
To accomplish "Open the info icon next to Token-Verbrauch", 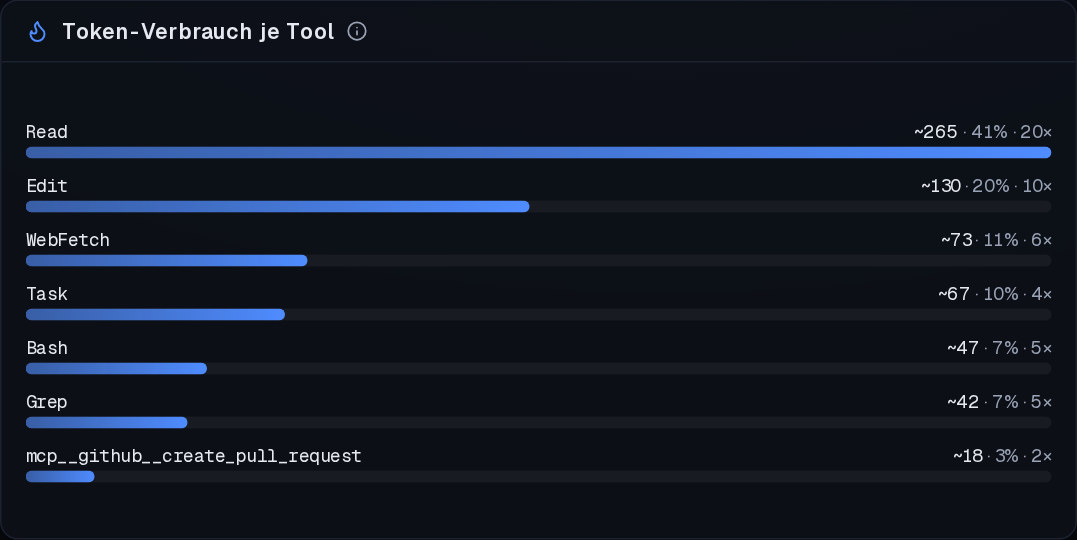I will click(x=357, y=31).
